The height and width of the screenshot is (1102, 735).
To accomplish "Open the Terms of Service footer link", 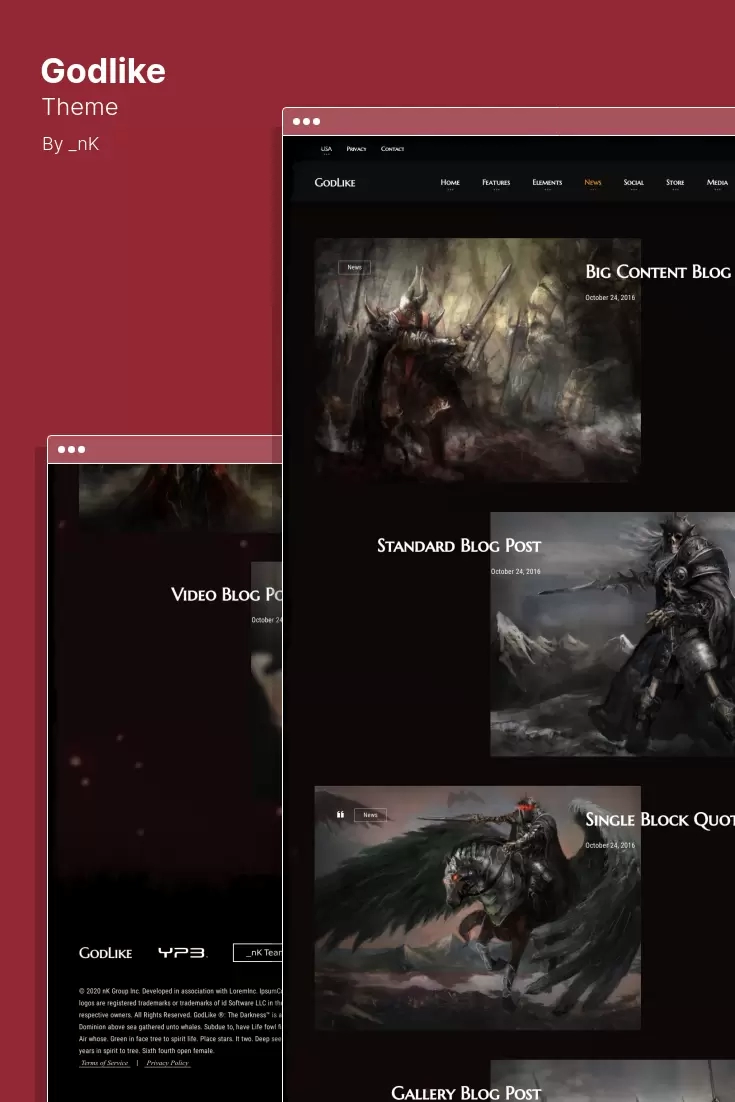I will 105,1063.
